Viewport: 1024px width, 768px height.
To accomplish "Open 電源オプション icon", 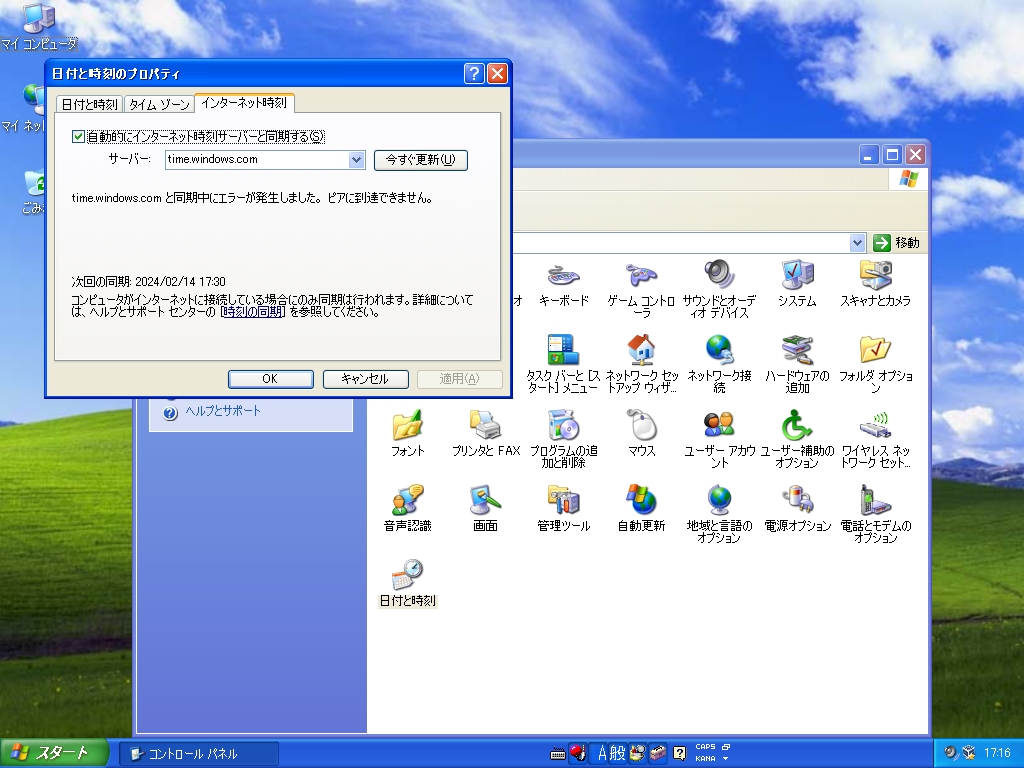I will [x=797, y=510].
